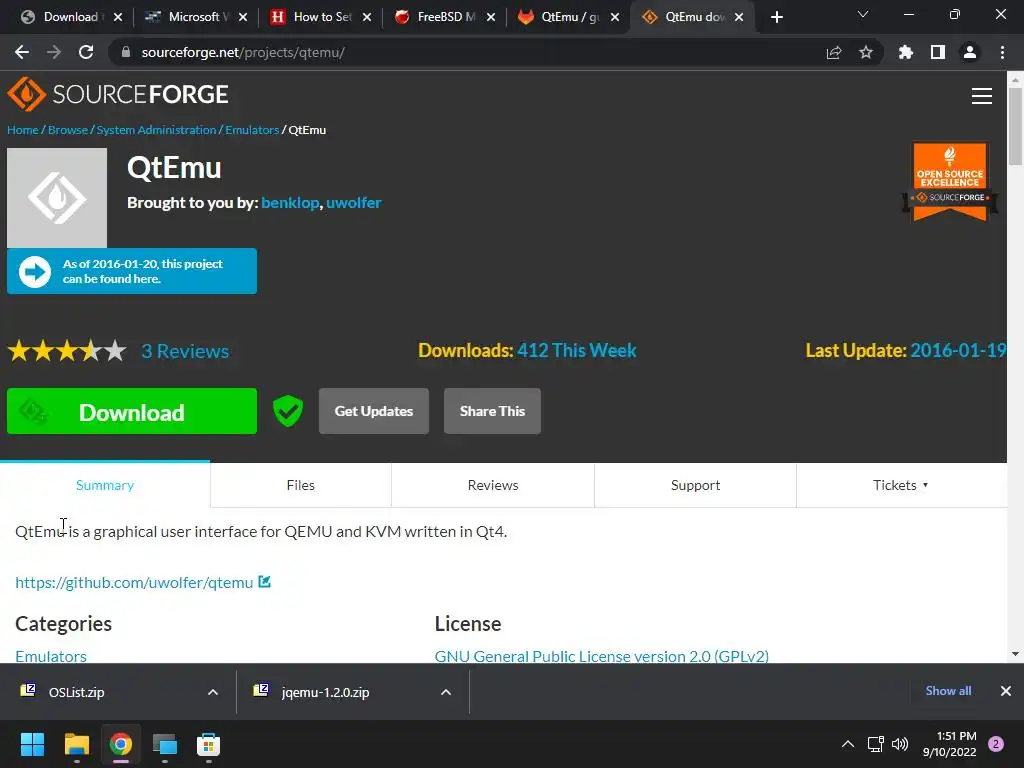Click the arrow icon in the project-moved banner
Screen dimensions: 1024x768
[35, 272]
